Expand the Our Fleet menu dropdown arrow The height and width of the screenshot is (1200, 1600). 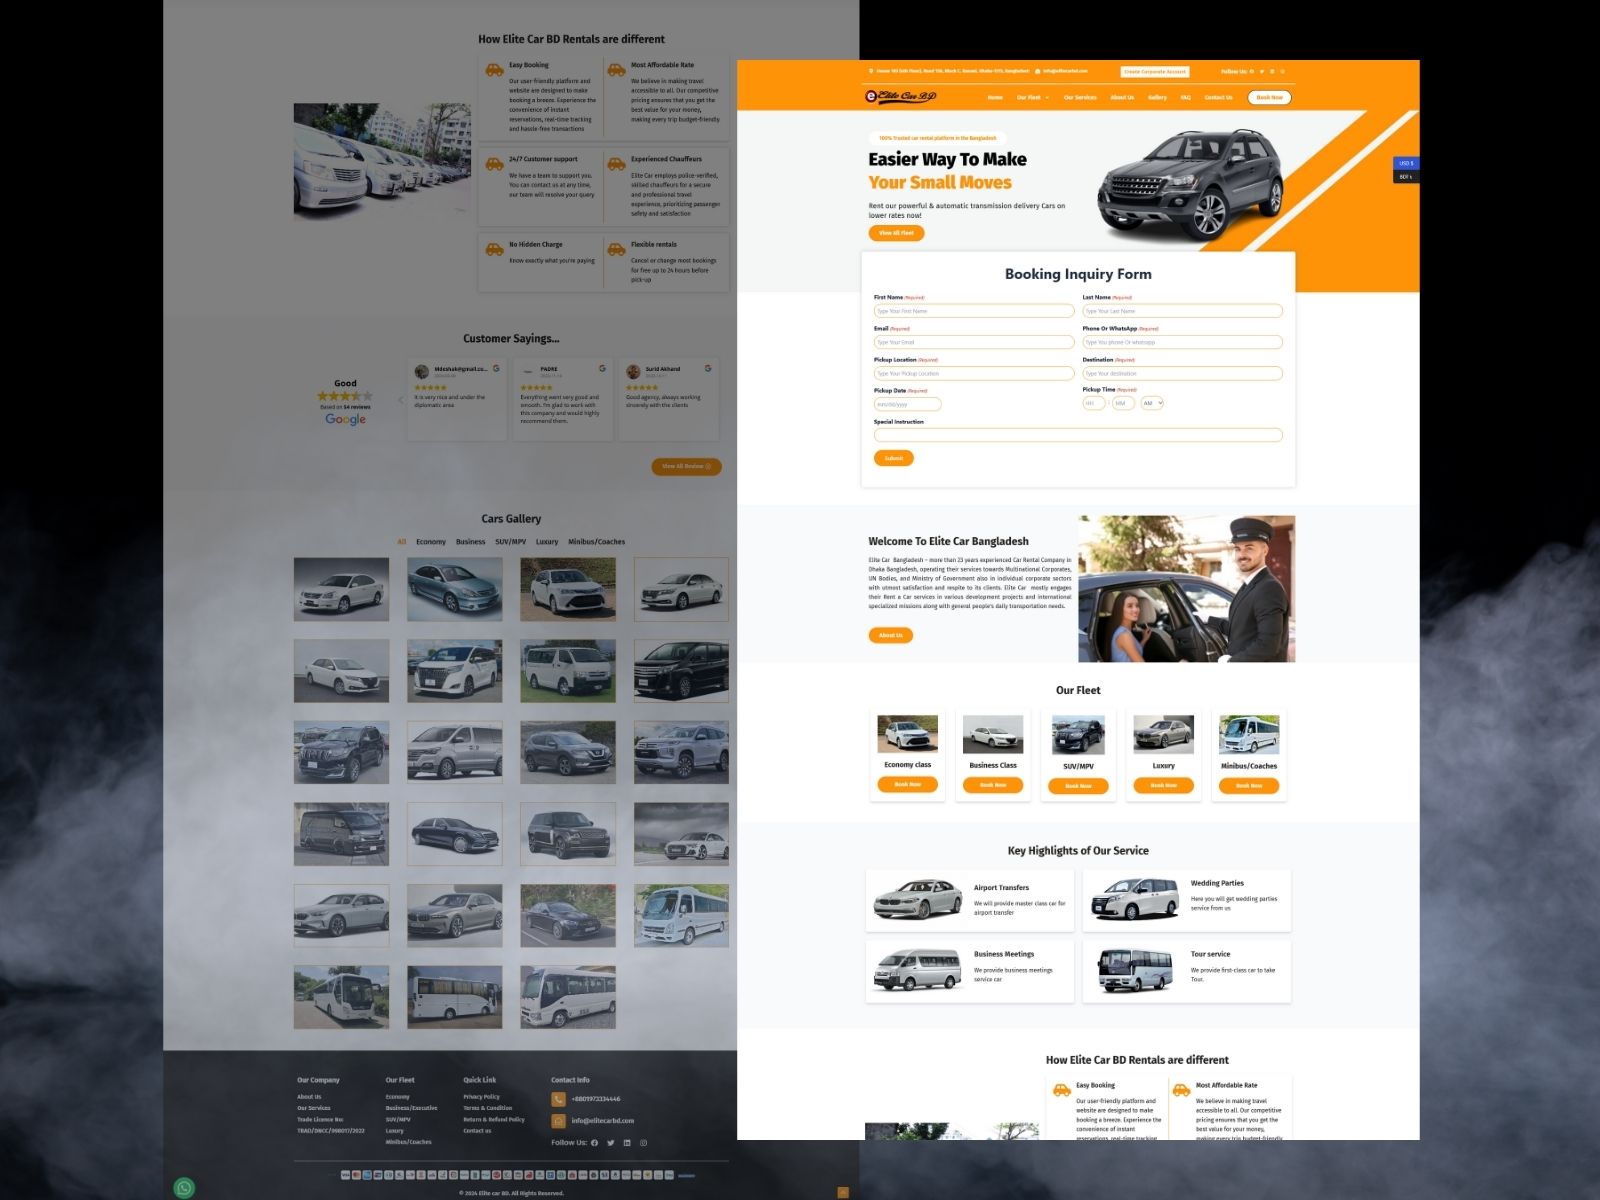click(1047, 98)
